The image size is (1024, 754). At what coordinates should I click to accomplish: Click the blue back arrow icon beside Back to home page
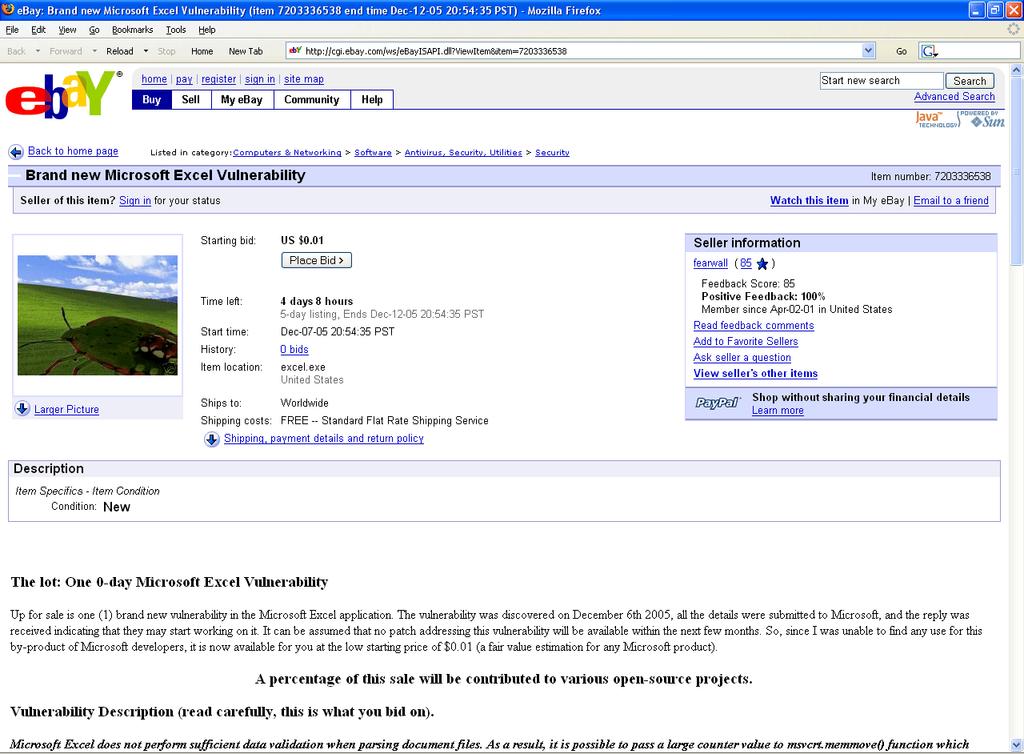click(16, 152)
